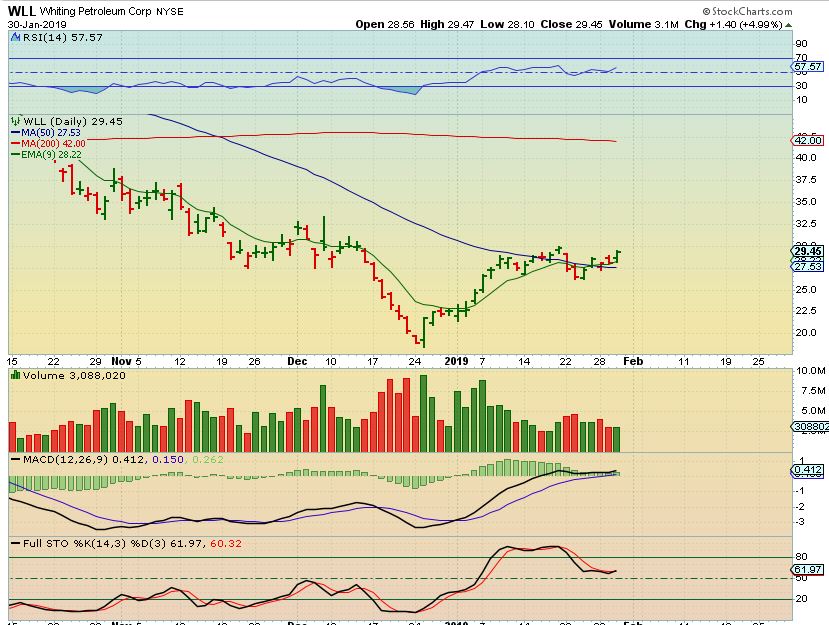Click the 0.150 MACD signal value
The image size is (829, 625).
click(x=168, y=459)
